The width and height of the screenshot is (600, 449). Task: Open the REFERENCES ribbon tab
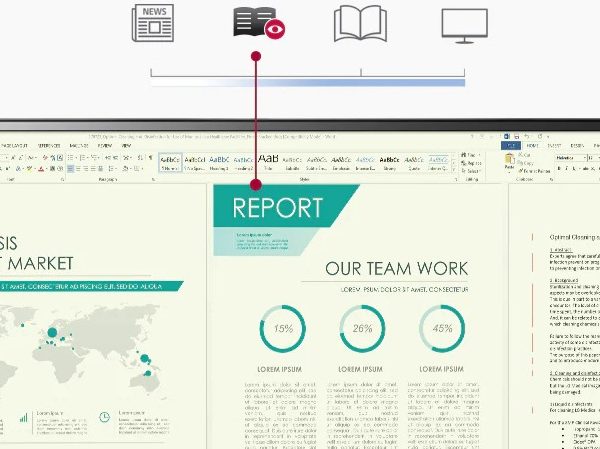pos(49,146)
